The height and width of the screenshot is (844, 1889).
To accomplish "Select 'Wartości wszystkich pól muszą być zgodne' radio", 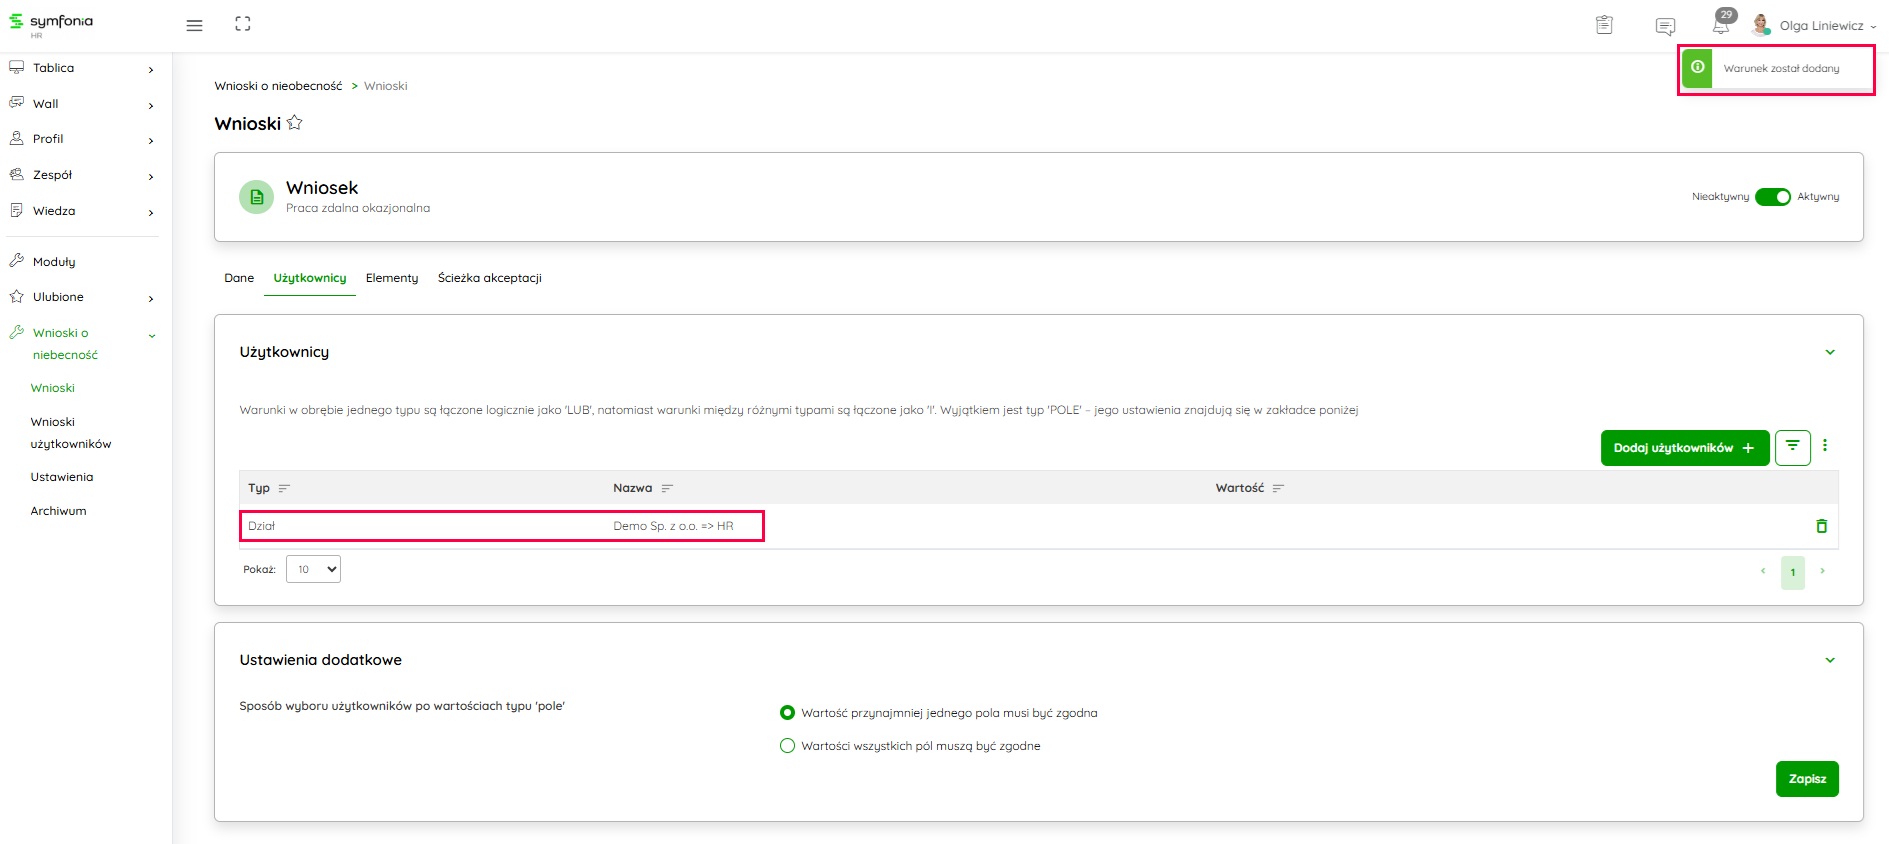I will (787, 746).
